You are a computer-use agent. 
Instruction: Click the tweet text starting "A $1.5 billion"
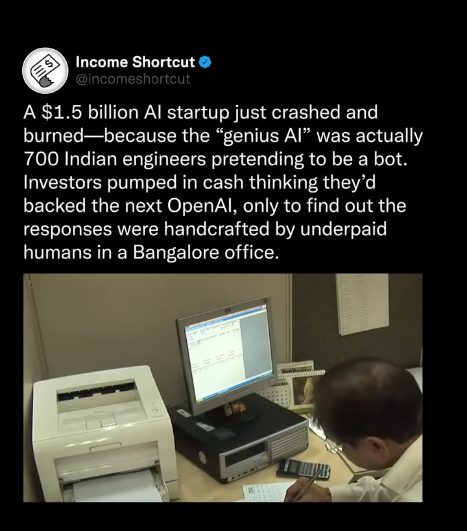[223, 182]
